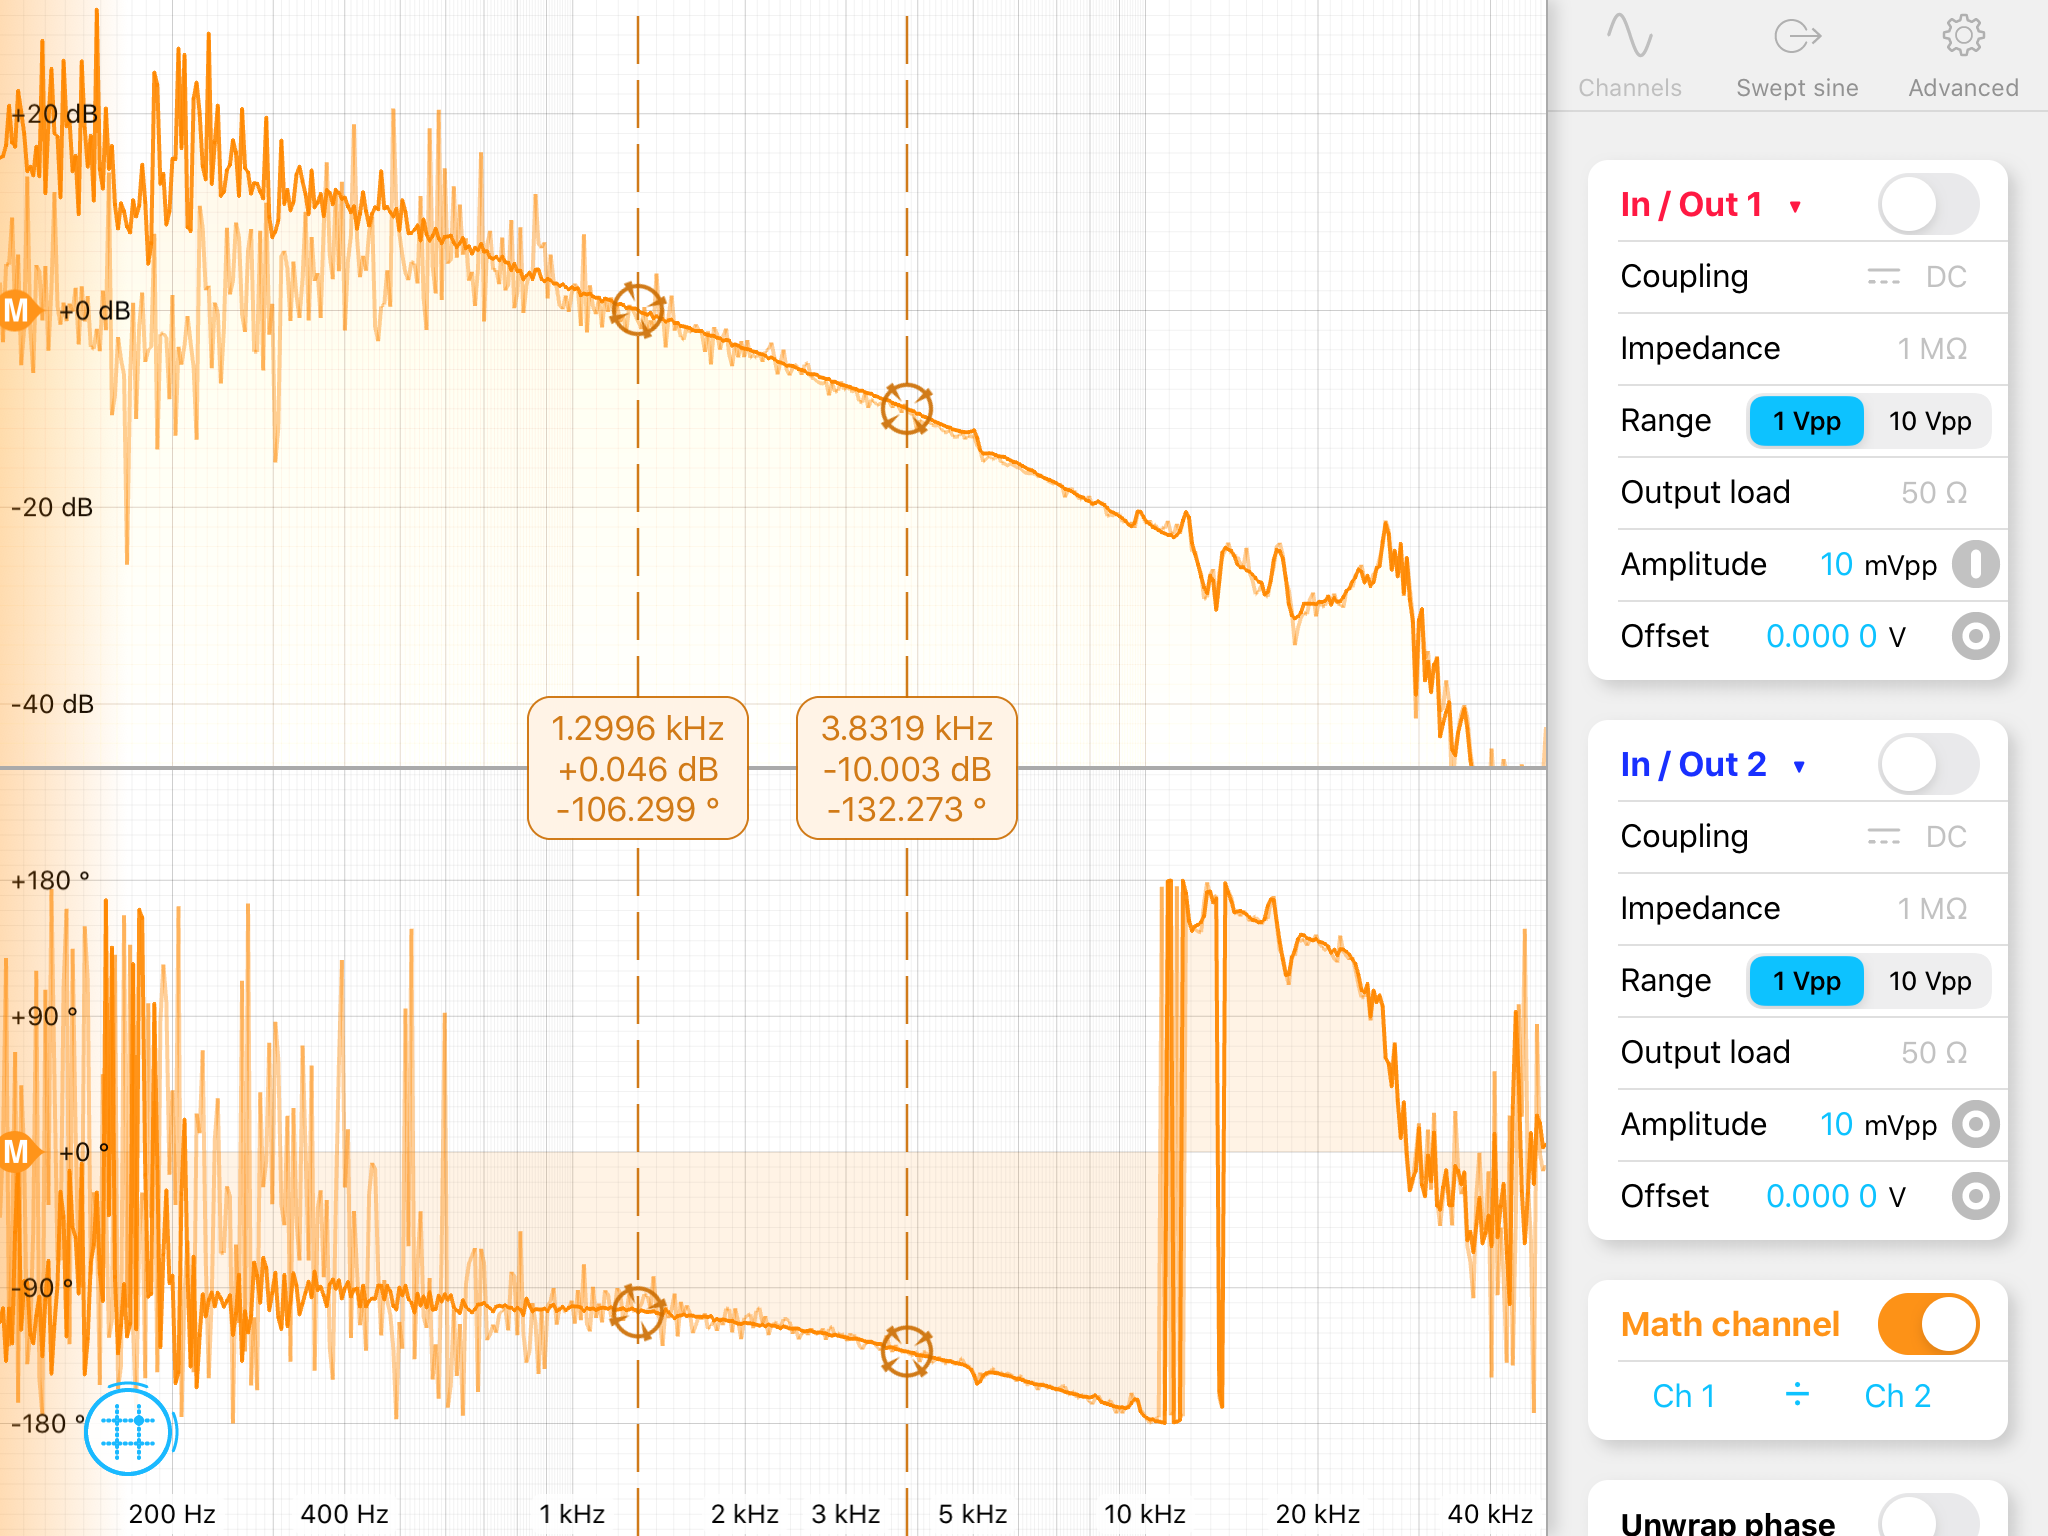Enable the In / Out 1 switch
The image size is (2048, 1536).
1927,205
